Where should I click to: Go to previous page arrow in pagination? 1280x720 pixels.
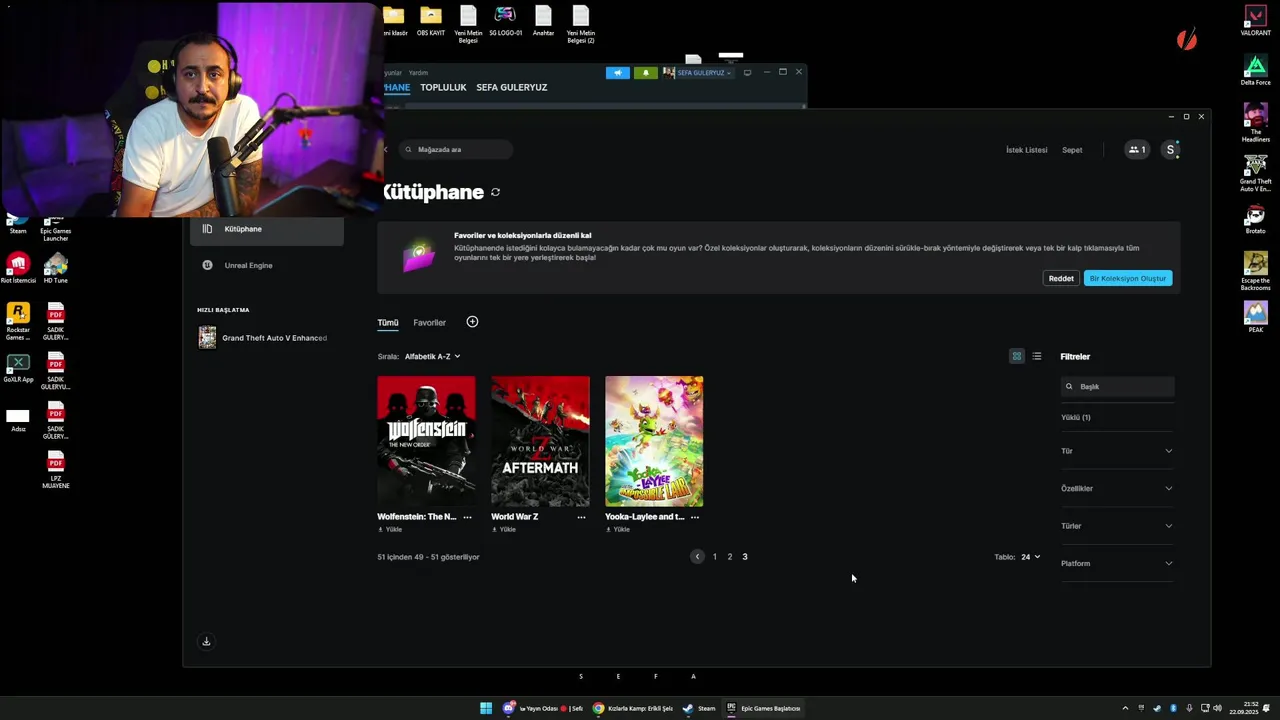point(697,557)
